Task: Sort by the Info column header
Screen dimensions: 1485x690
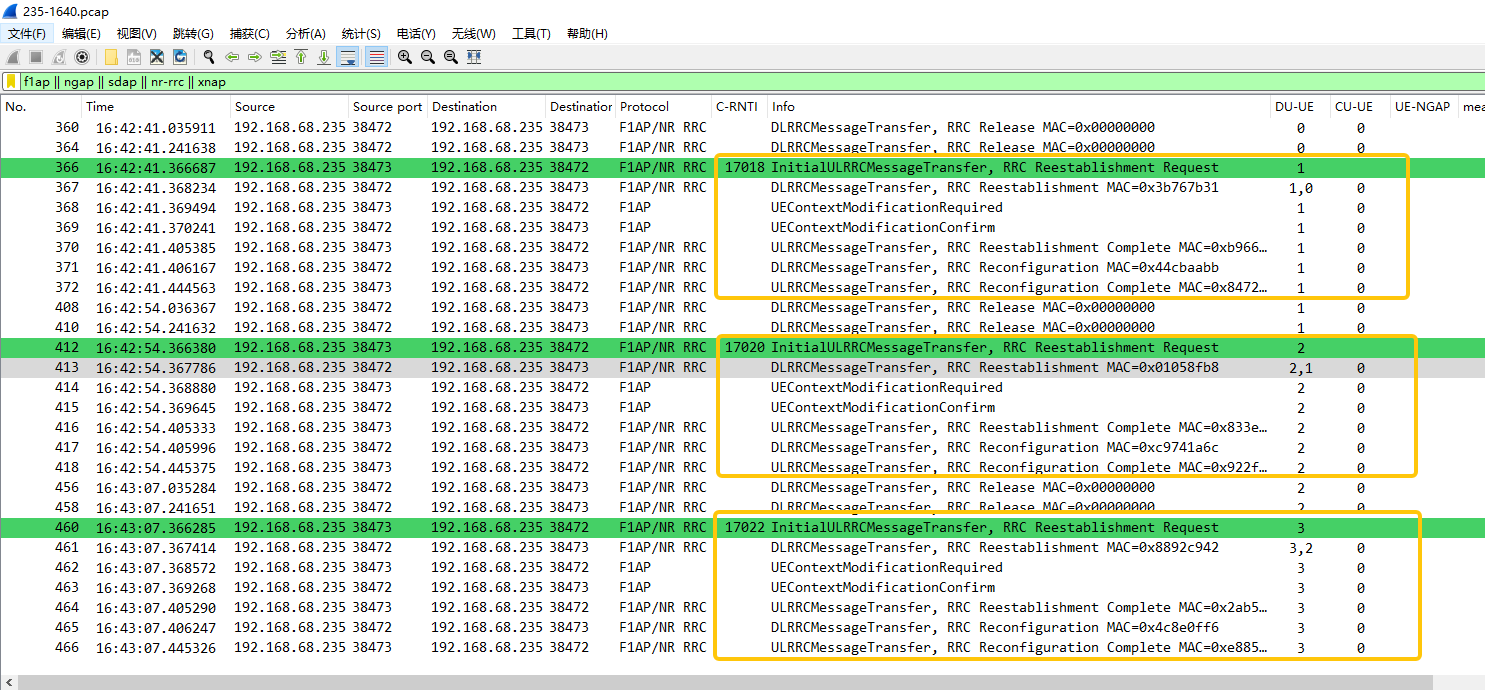Action: click(x=1019, y=107)
